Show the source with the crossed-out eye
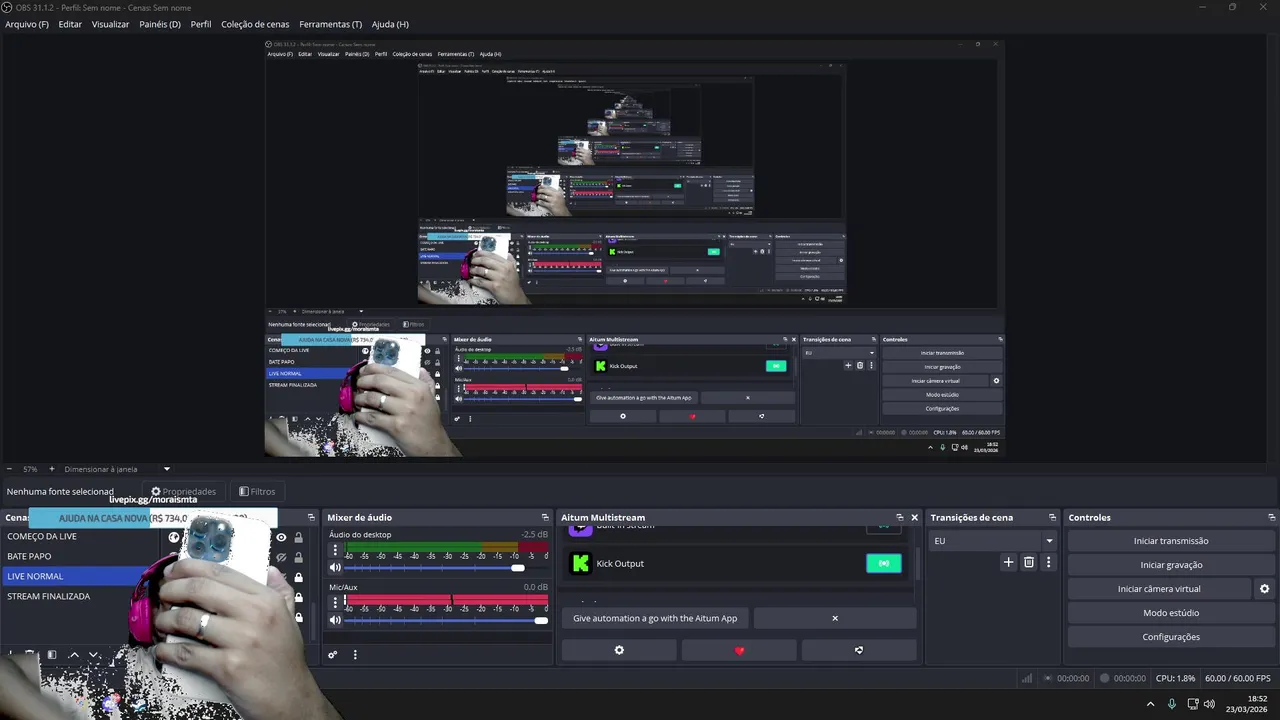The width and height of the screenshot is (1280, 720). (x=281, y=557)
